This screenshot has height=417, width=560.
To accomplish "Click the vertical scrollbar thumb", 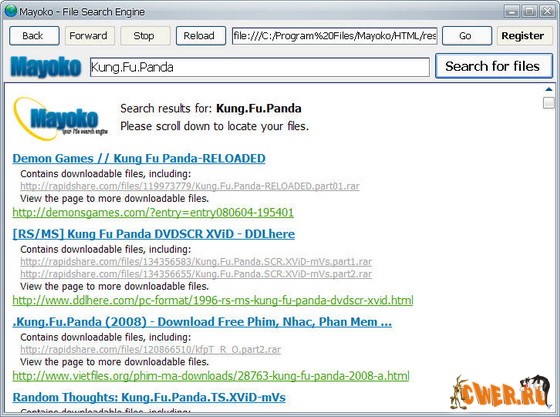I will (549, 103).
